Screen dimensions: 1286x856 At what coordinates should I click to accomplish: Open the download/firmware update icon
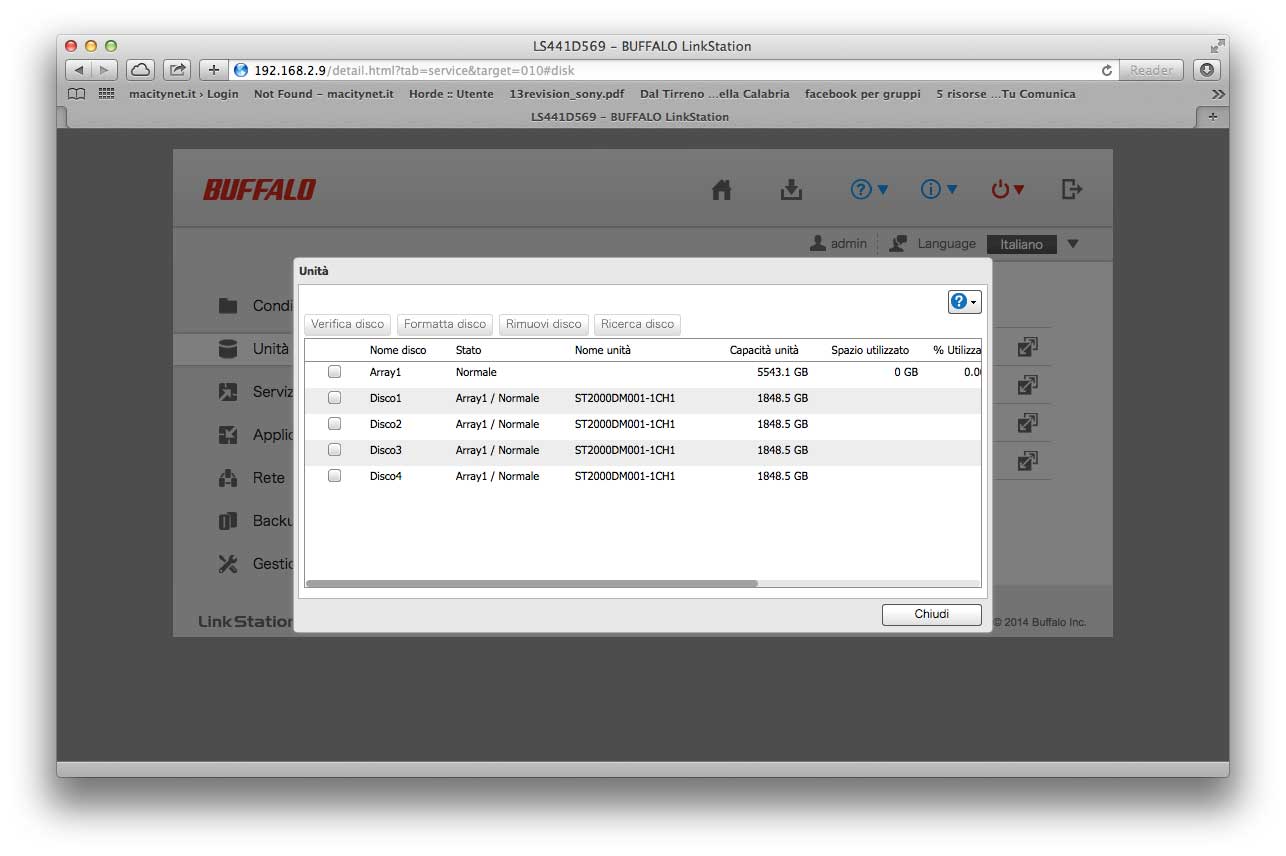[x=791, y=189]
